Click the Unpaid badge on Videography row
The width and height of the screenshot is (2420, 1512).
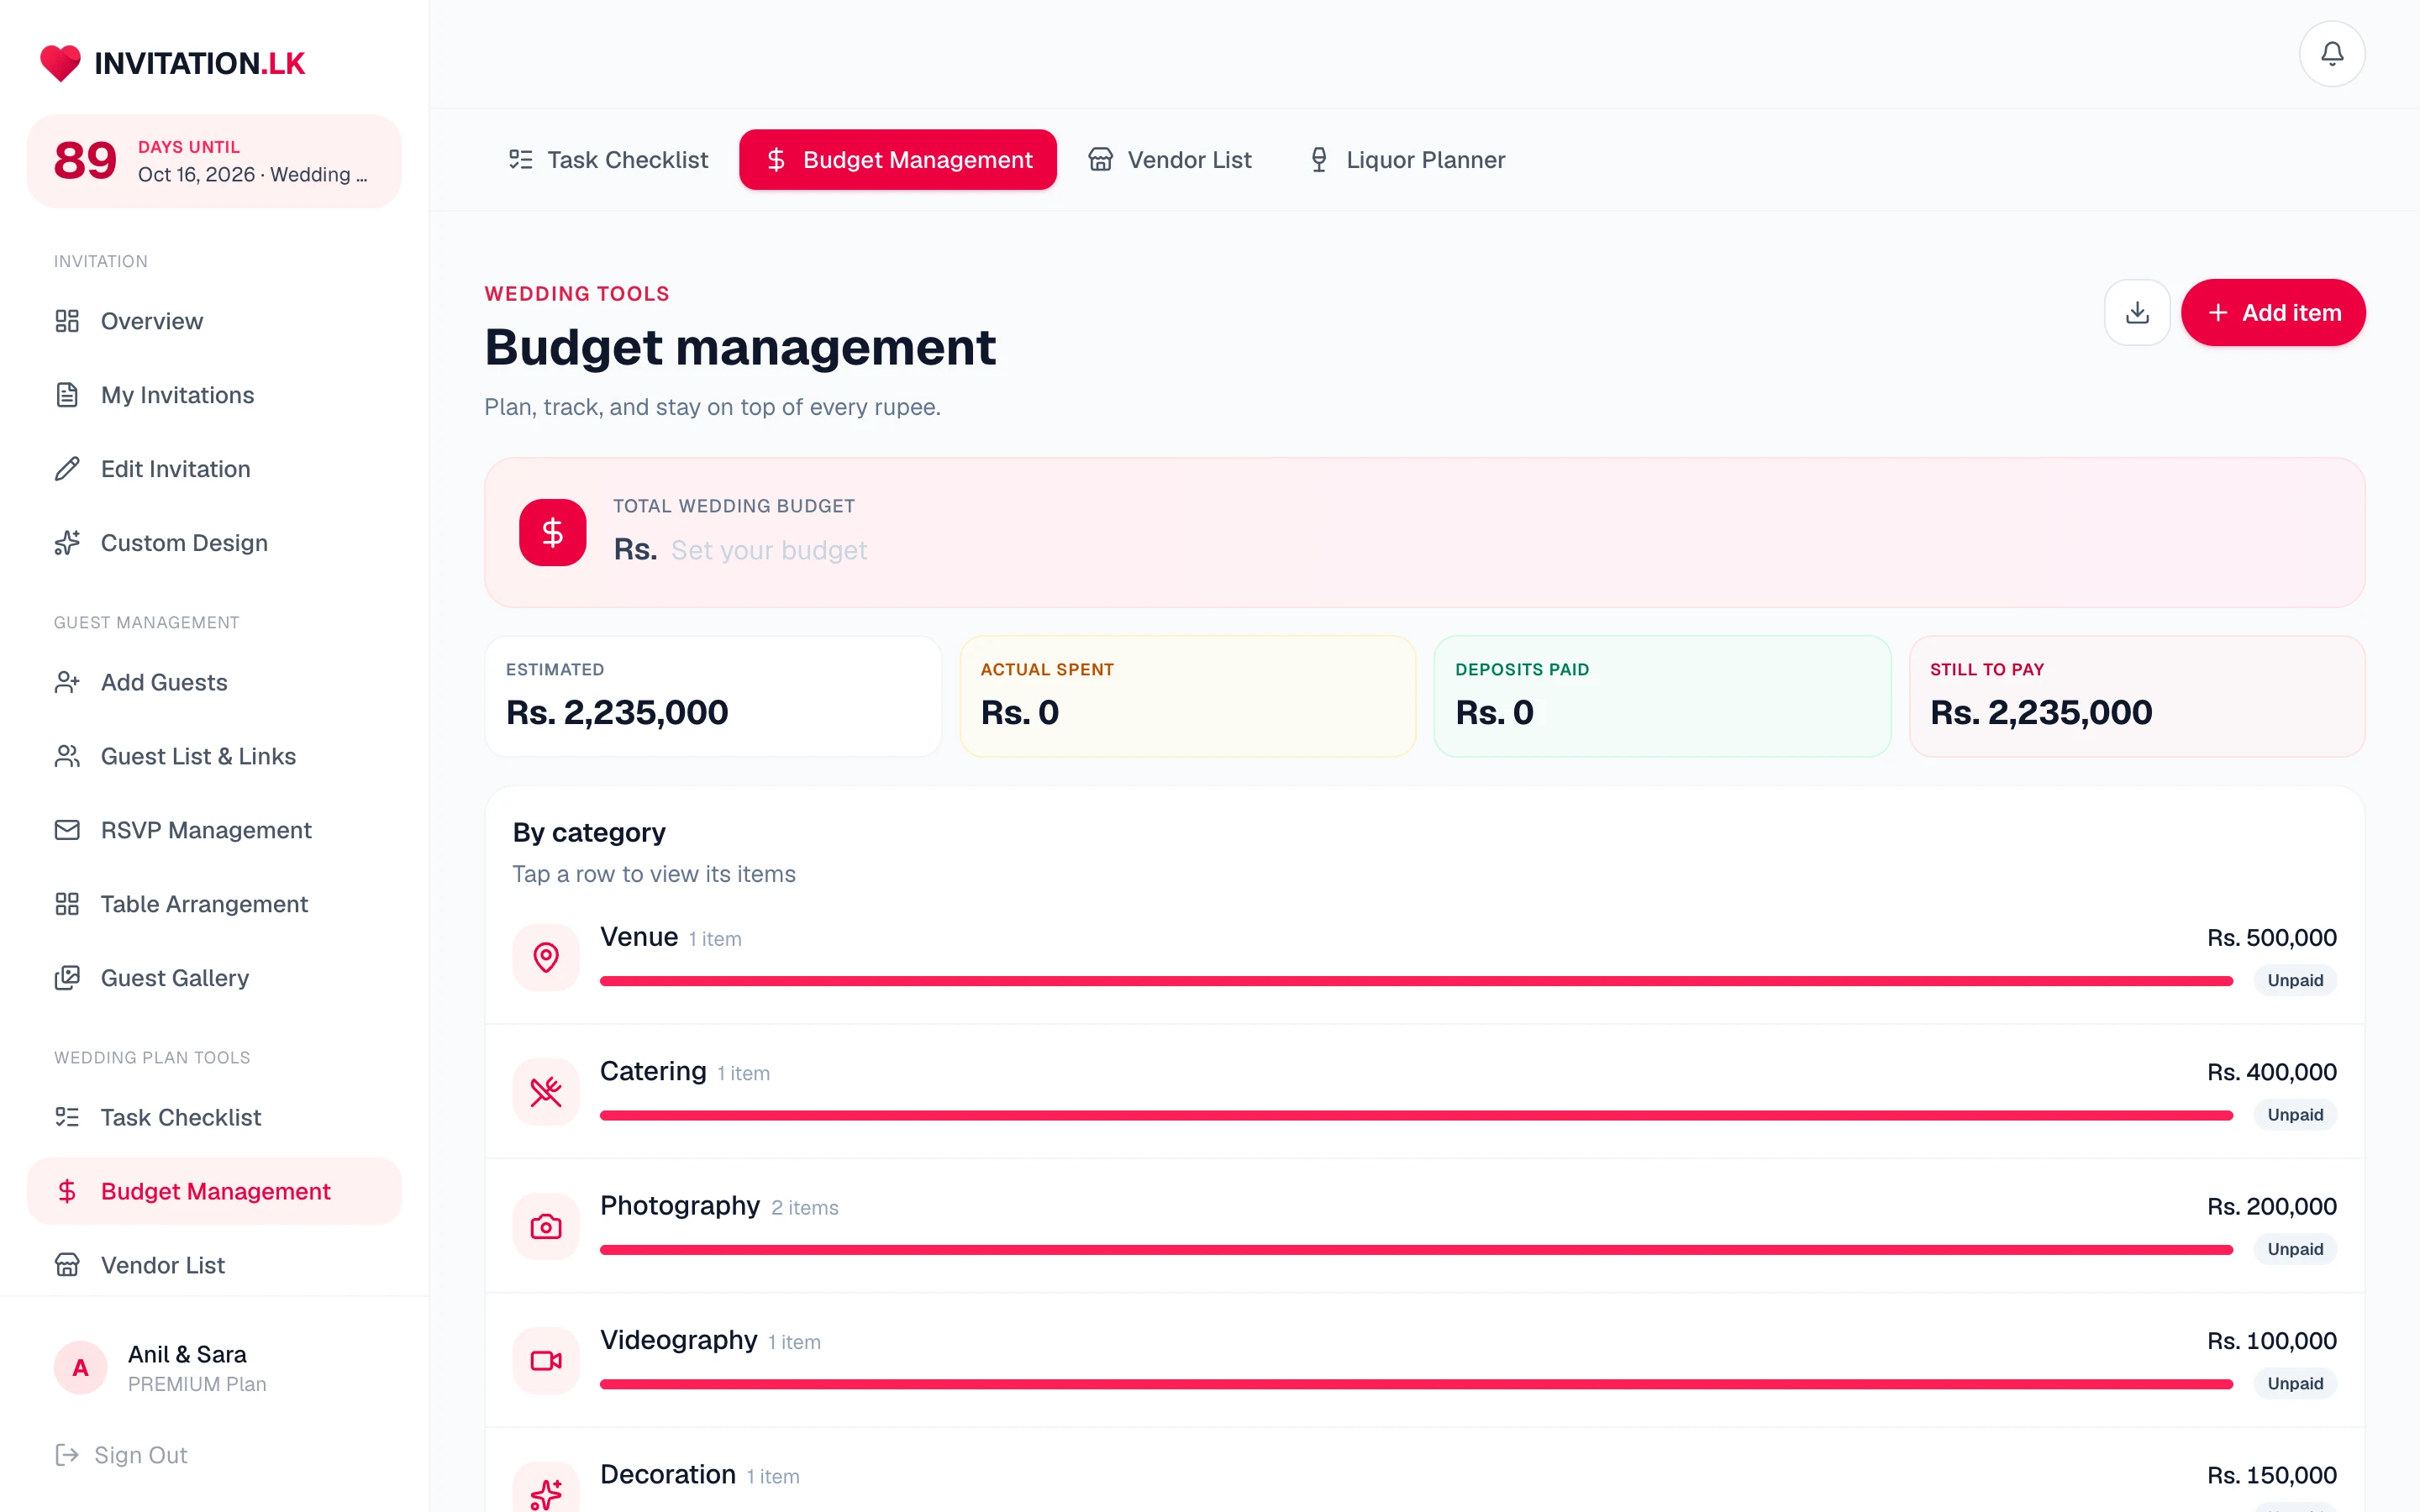tap(2295, 1383)
